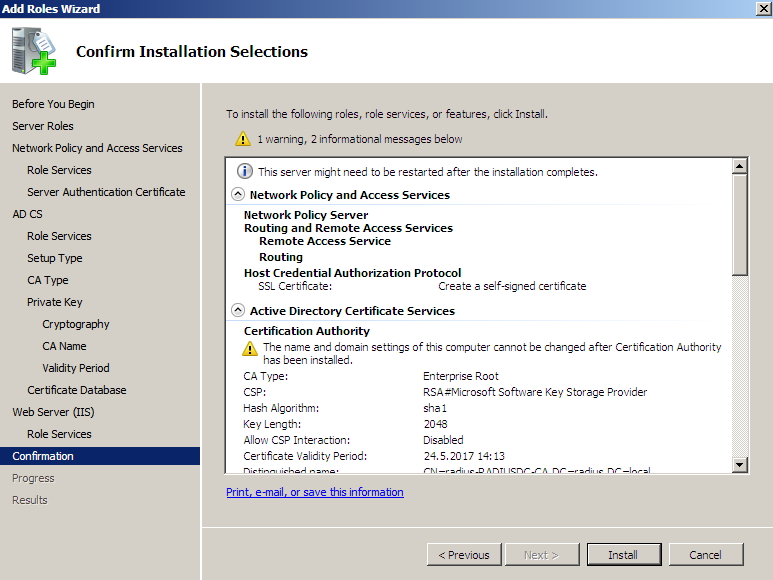The width and height of the screenshot is (773, 580).
Task: Click the Certification Authority warning icon
Action: [x=250, y=348]
